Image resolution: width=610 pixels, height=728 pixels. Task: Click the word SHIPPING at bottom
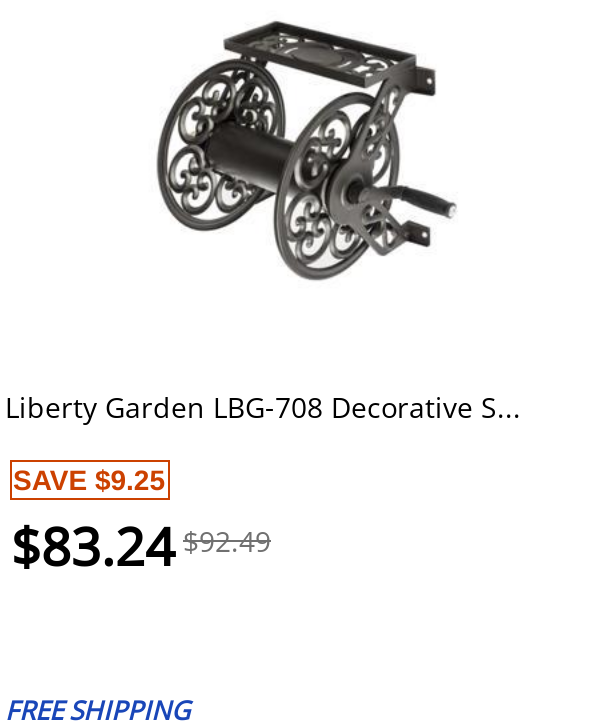(132, 710)
